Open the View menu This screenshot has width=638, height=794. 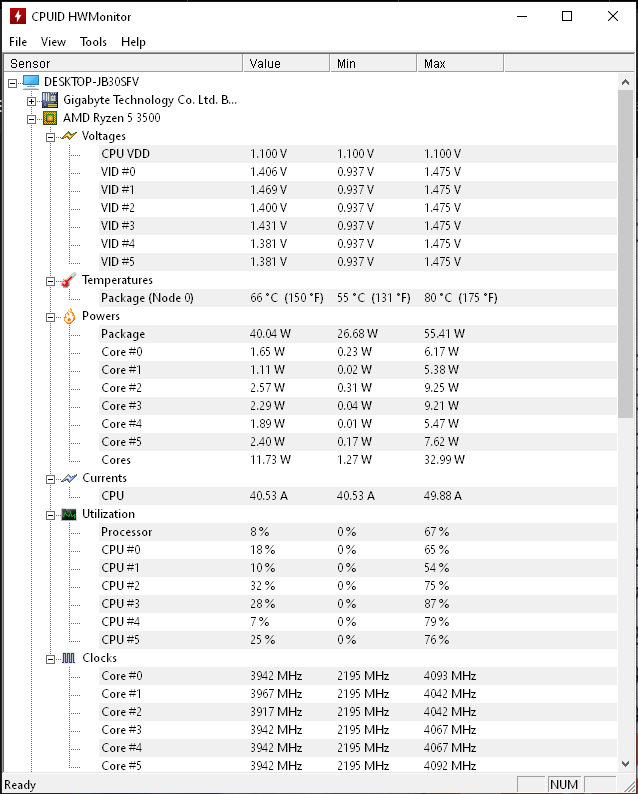[x=53, y=42]
